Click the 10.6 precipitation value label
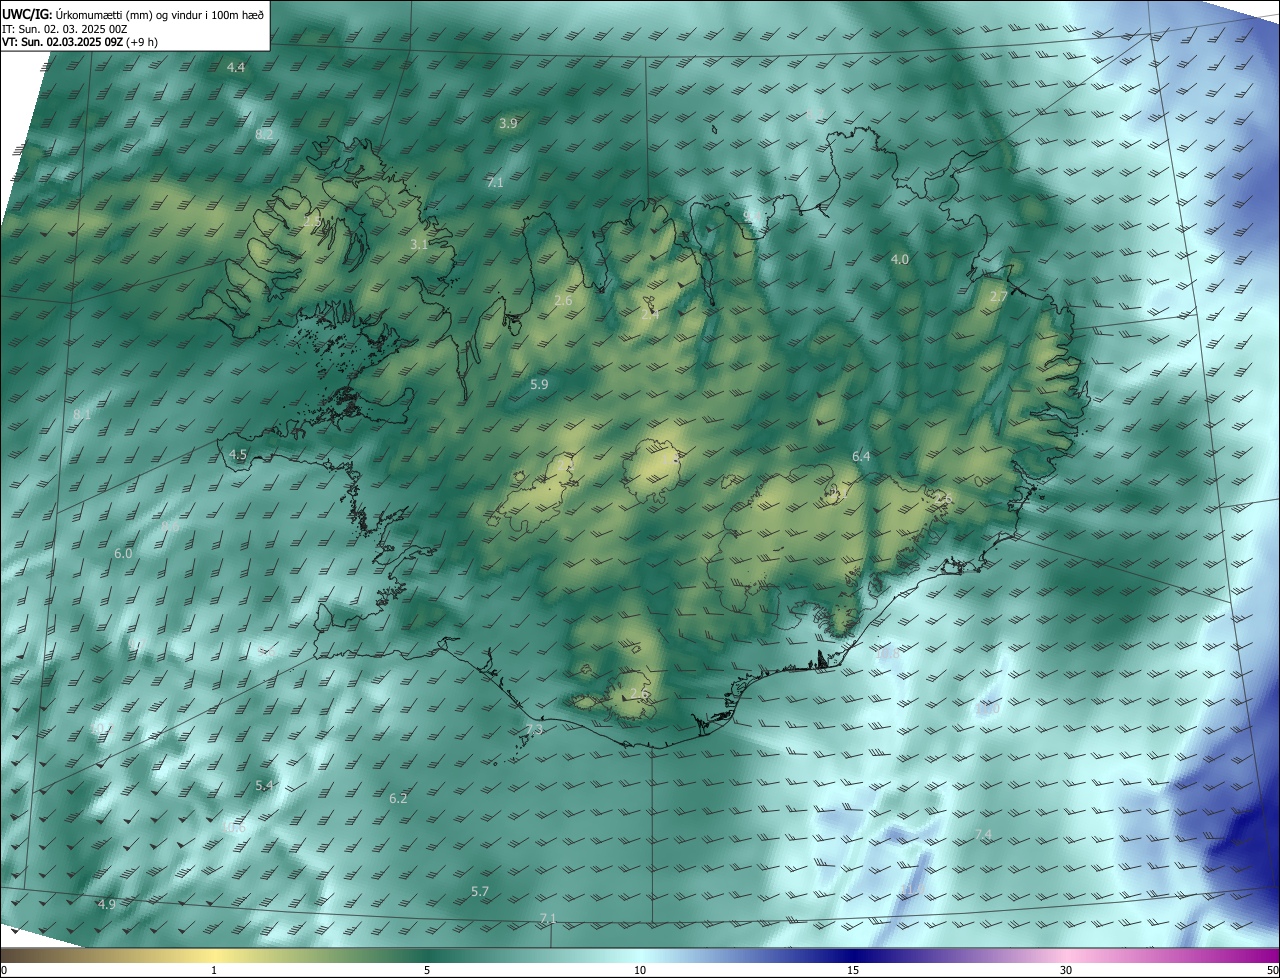The width and height of the screenshot is (1280, 978). [x=234, y=827]
